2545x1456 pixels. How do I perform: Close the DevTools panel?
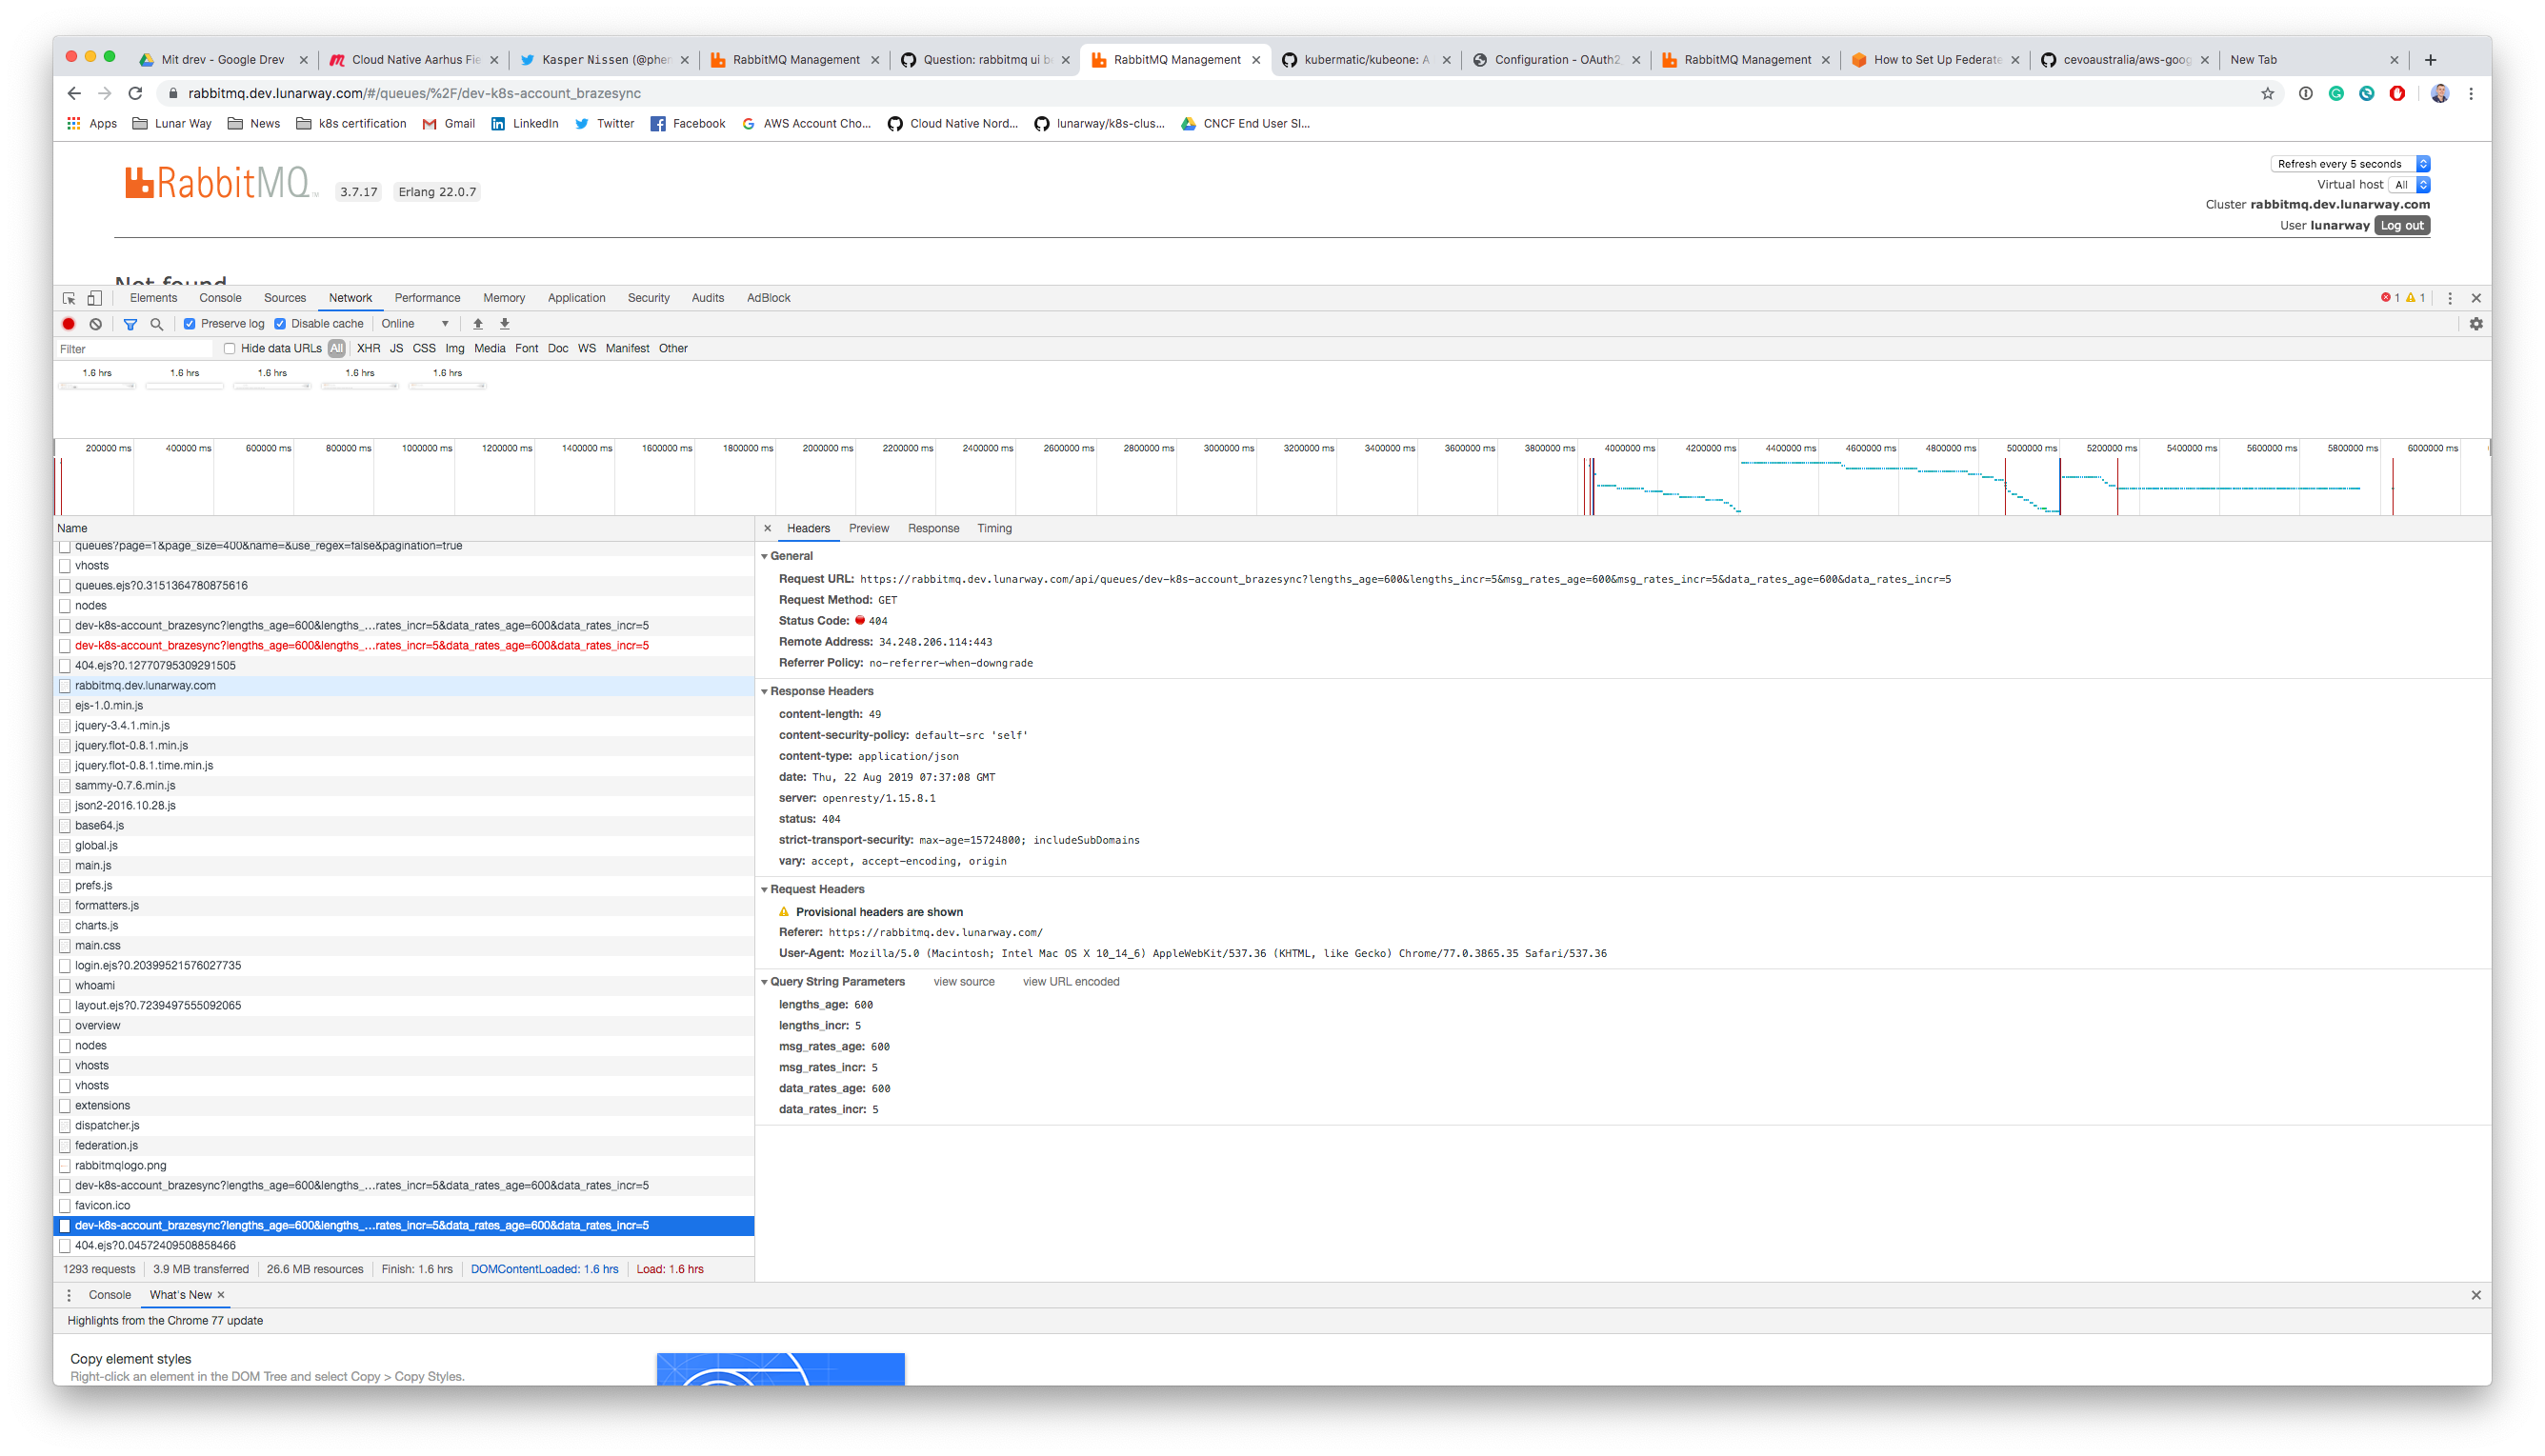(2476, 298)
